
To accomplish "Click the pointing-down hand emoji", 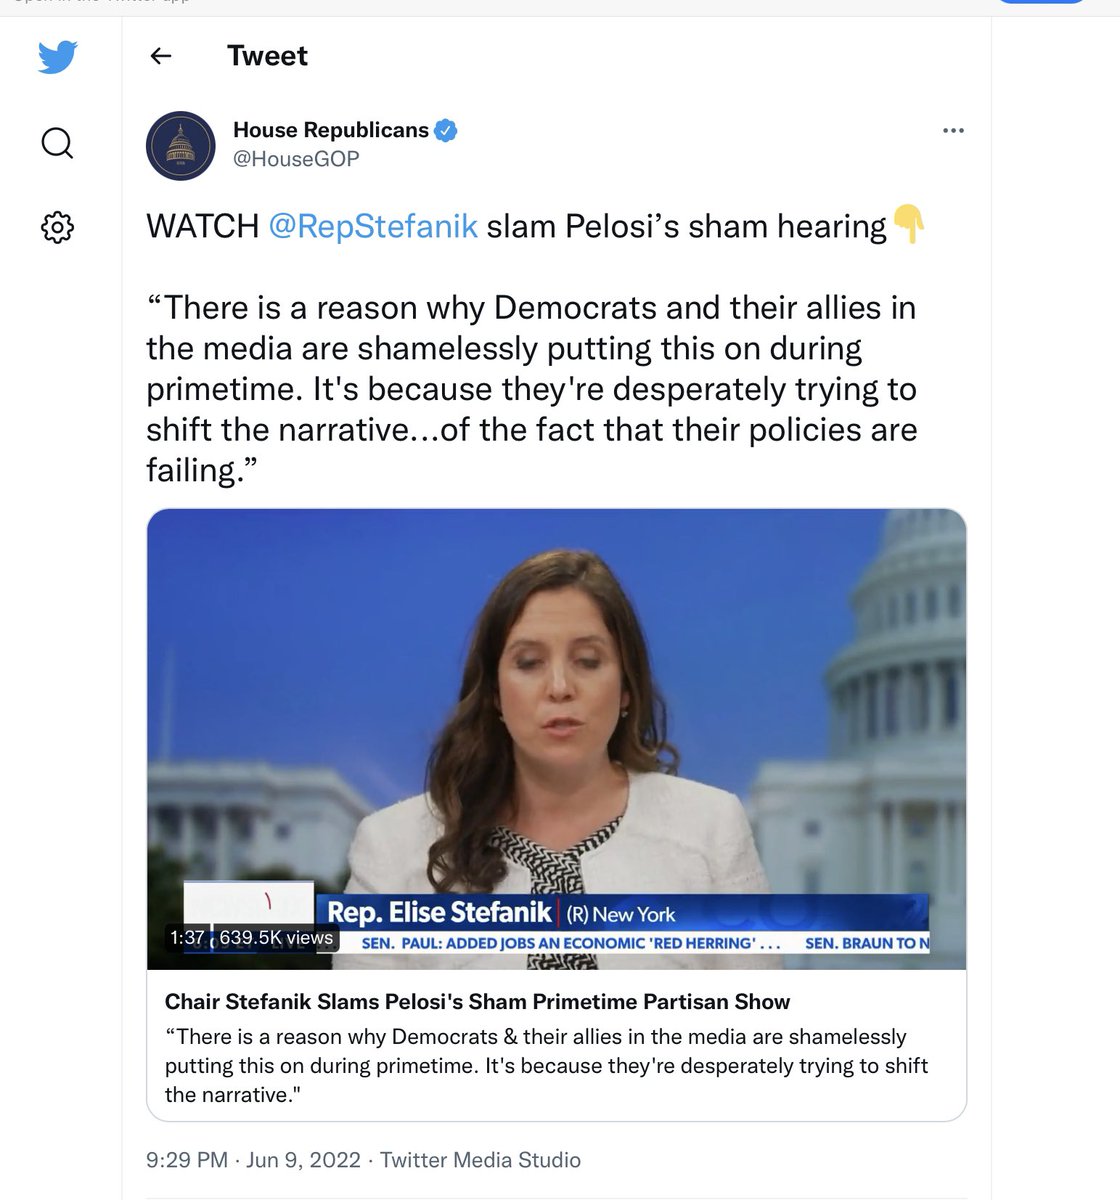I will click(x=908, y=224).
